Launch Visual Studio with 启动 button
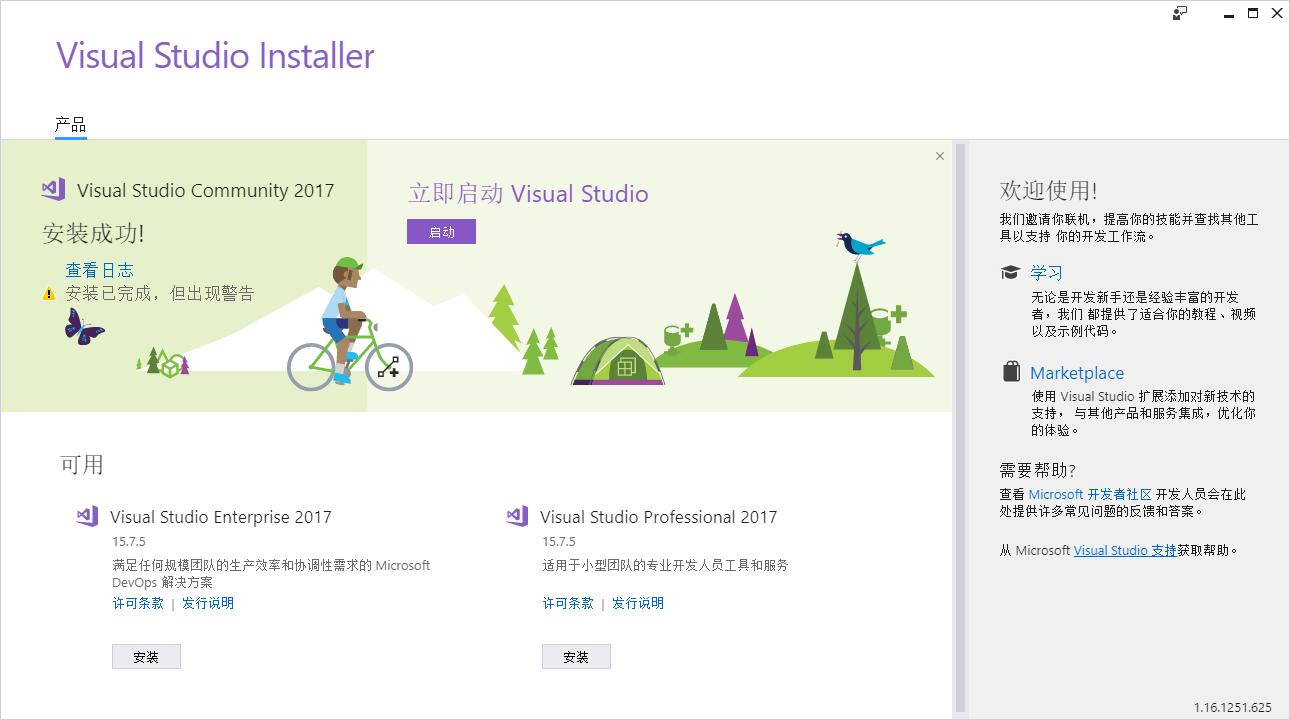The width and height of the screenshot is (1290, 720). (441, 232)
